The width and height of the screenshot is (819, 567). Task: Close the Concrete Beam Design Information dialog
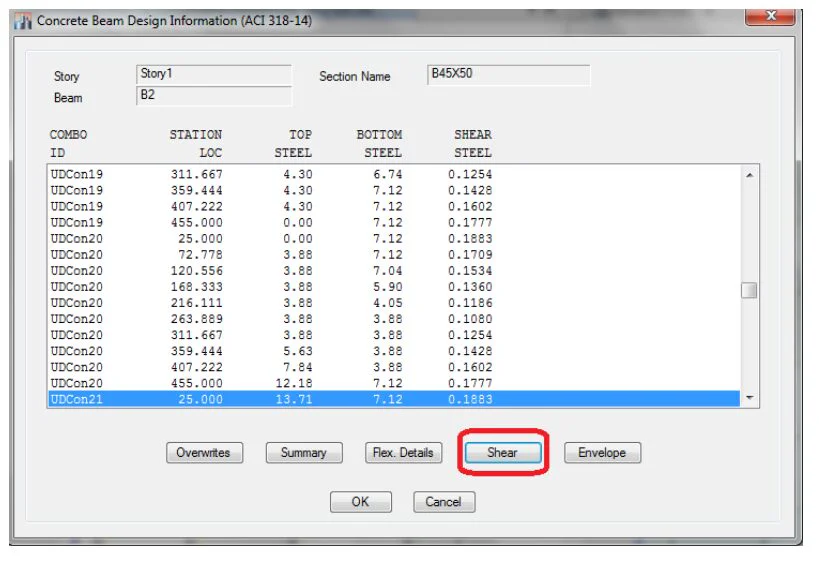pyautogui.click(x=770, y=16)
